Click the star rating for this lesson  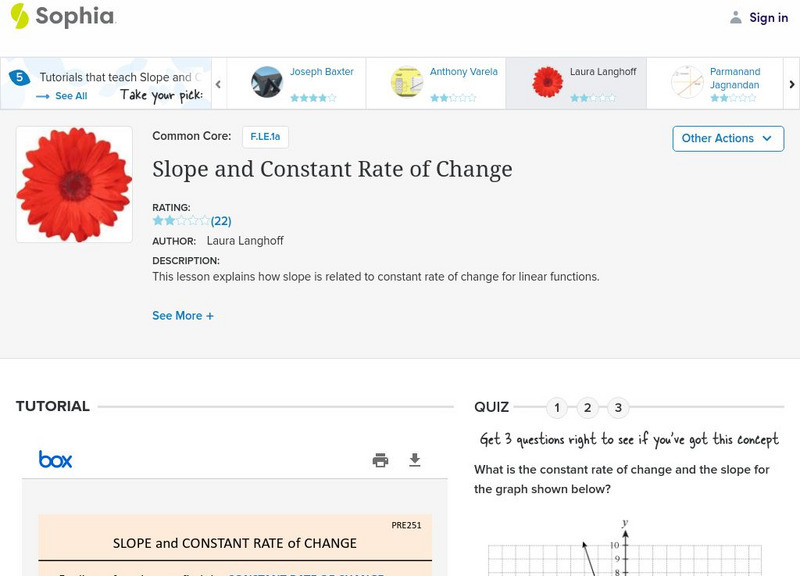tap(181, 221)
